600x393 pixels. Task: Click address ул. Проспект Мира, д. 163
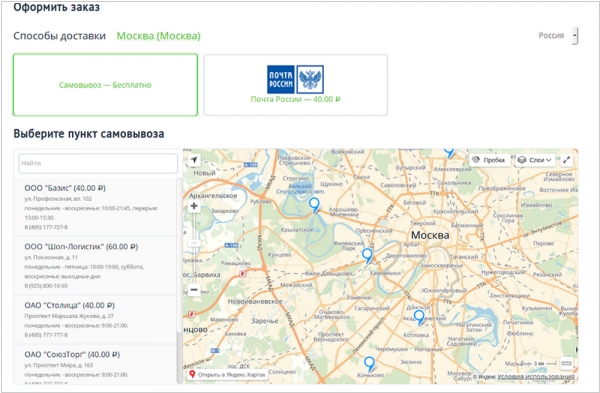coord(59,365)
